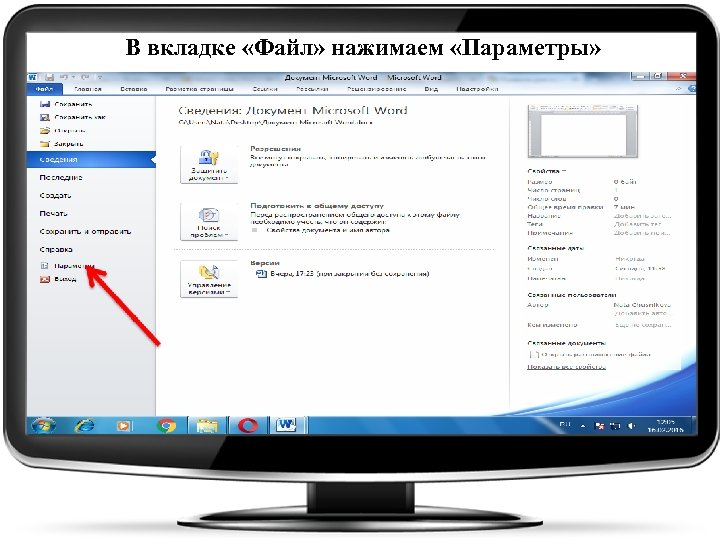This screenshot has height=540, width=720.
Task: Click the Теги property value field
Action: tap(637, 224)
